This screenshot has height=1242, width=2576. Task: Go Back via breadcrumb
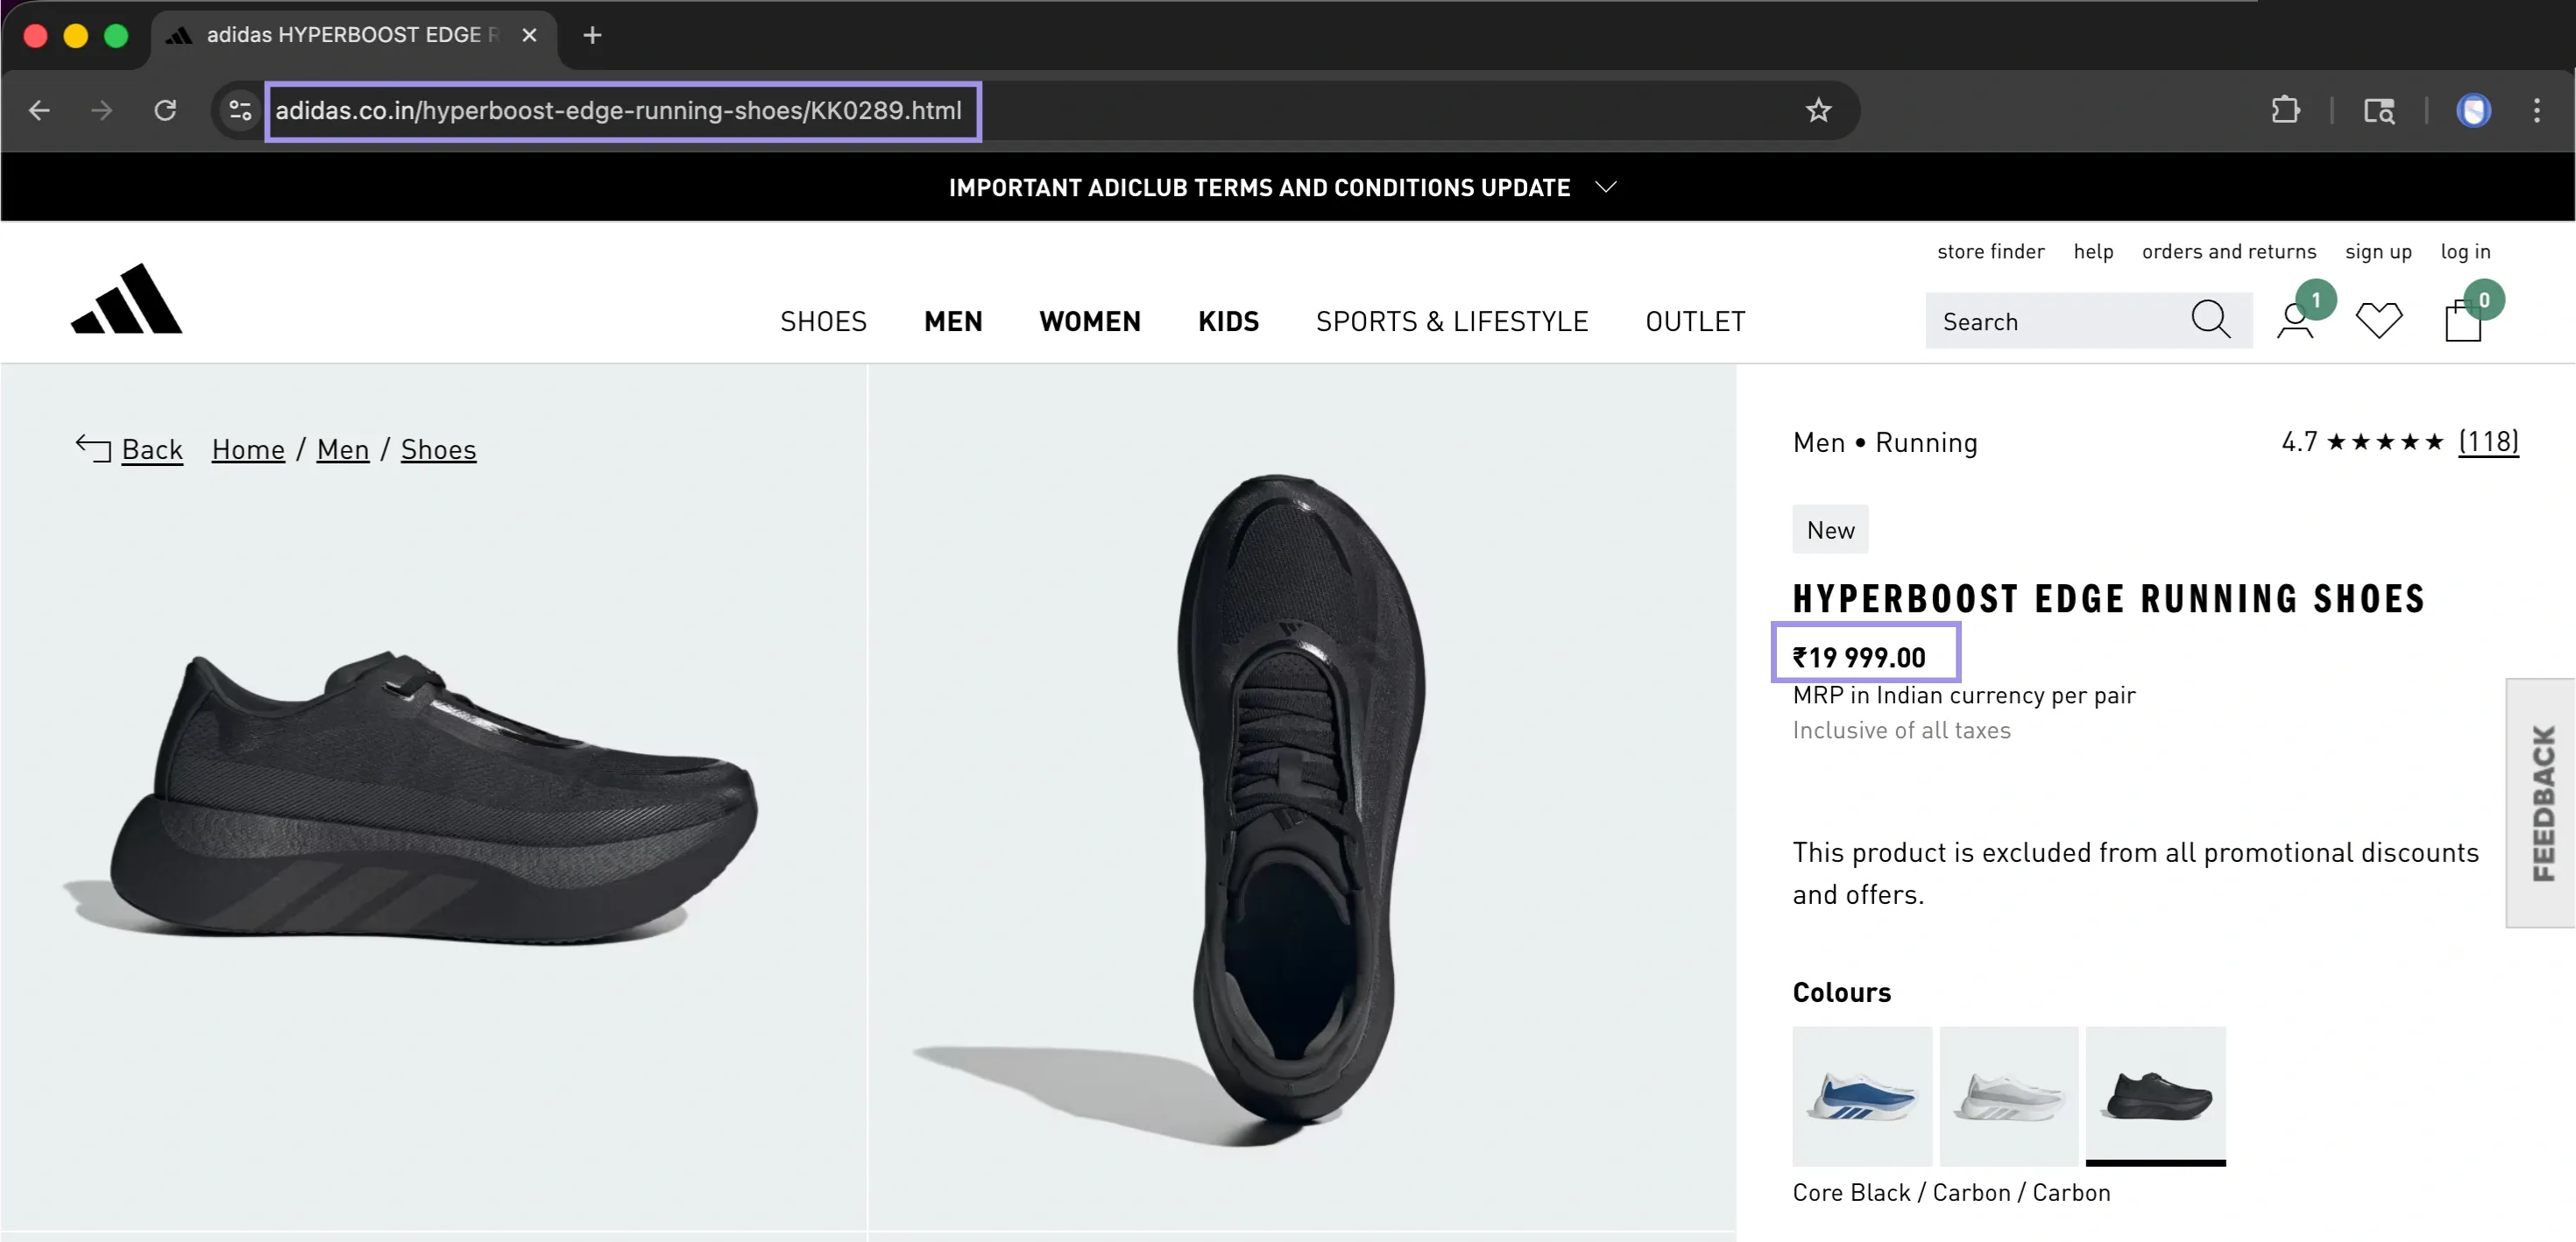(x=130, y=449)
